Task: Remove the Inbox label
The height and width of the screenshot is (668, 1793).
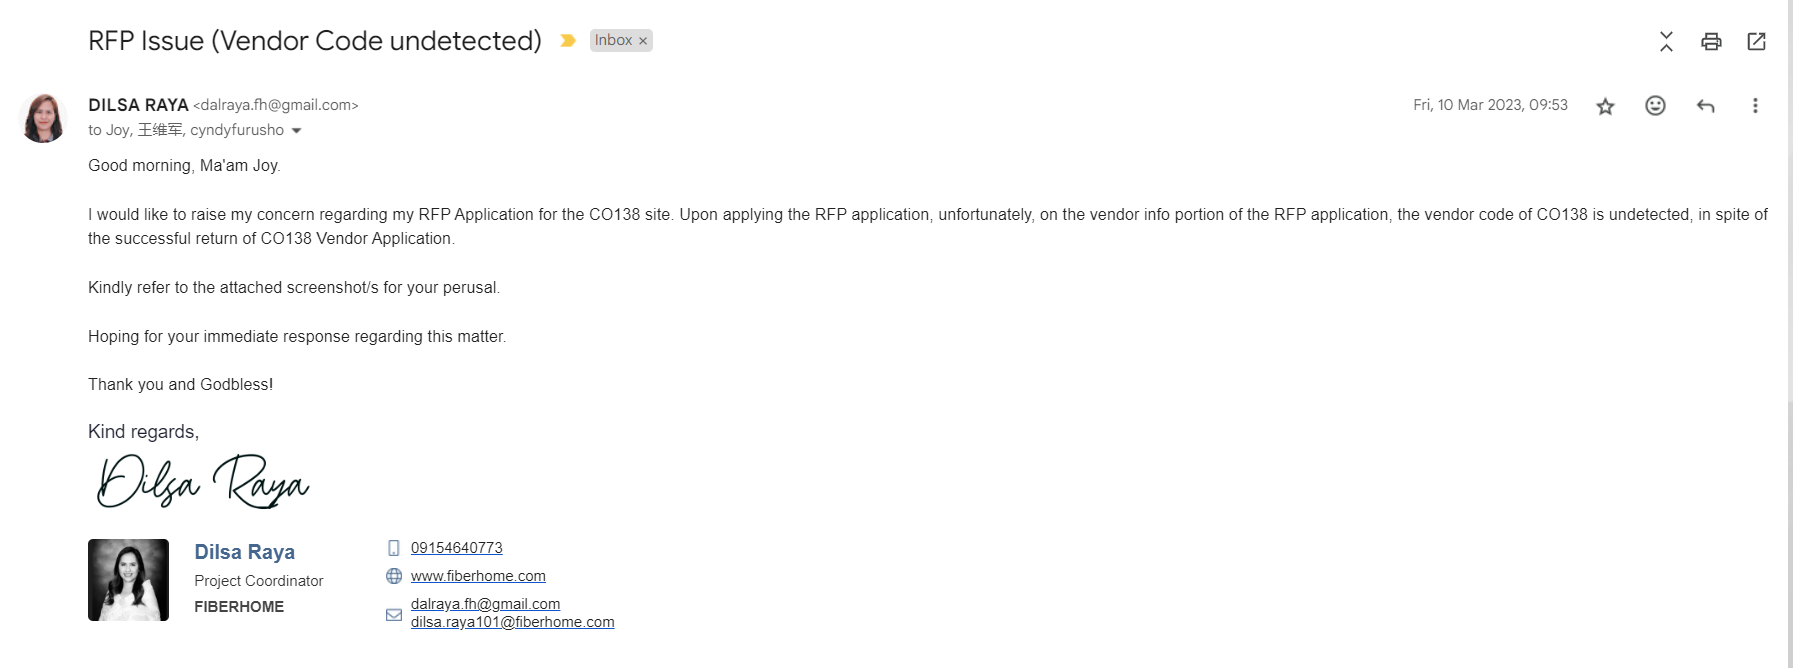Action: [x=643, y=41]
